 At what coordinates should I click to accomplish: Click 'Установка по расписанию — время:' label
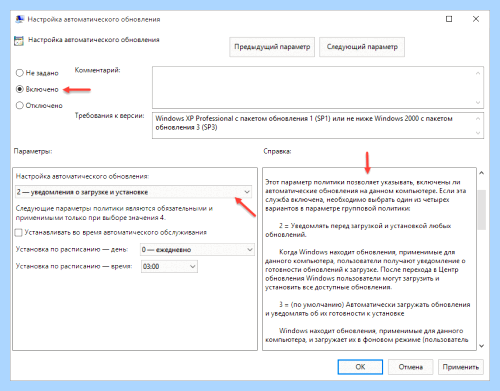tap(74, 266)
